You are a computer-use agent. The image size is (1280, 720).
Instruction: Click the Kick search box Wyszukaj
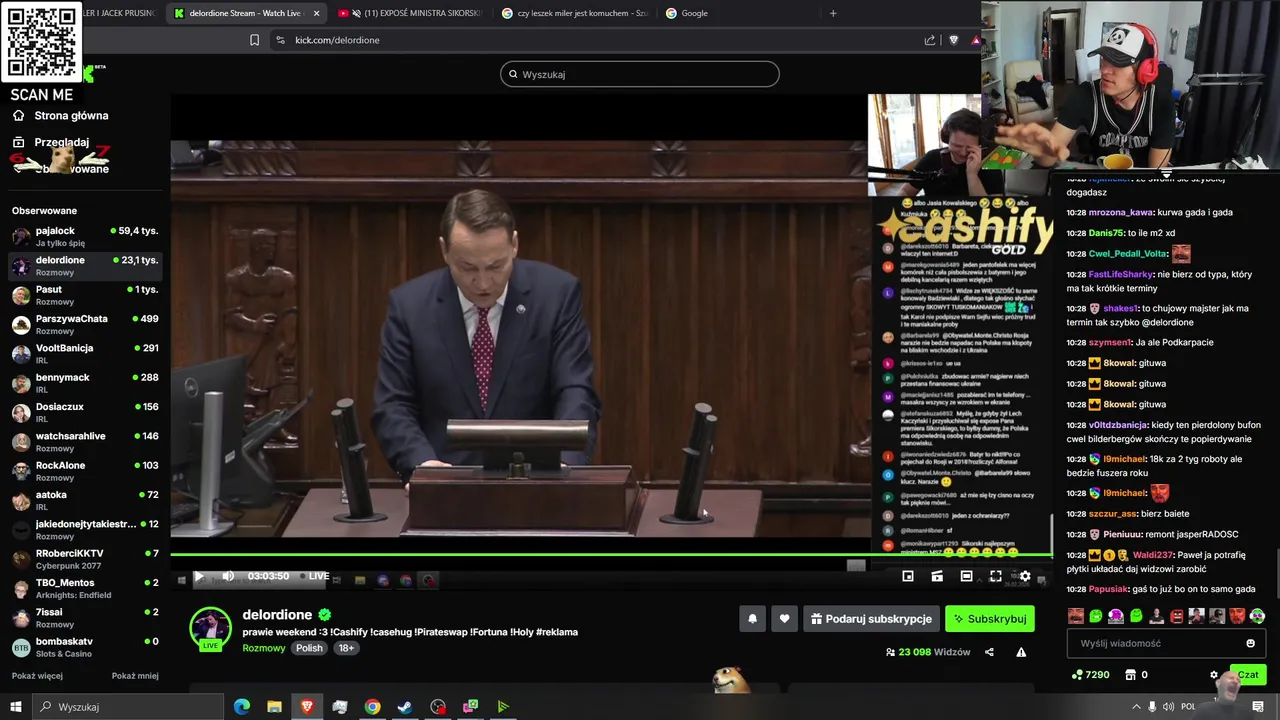click(640, 74)
